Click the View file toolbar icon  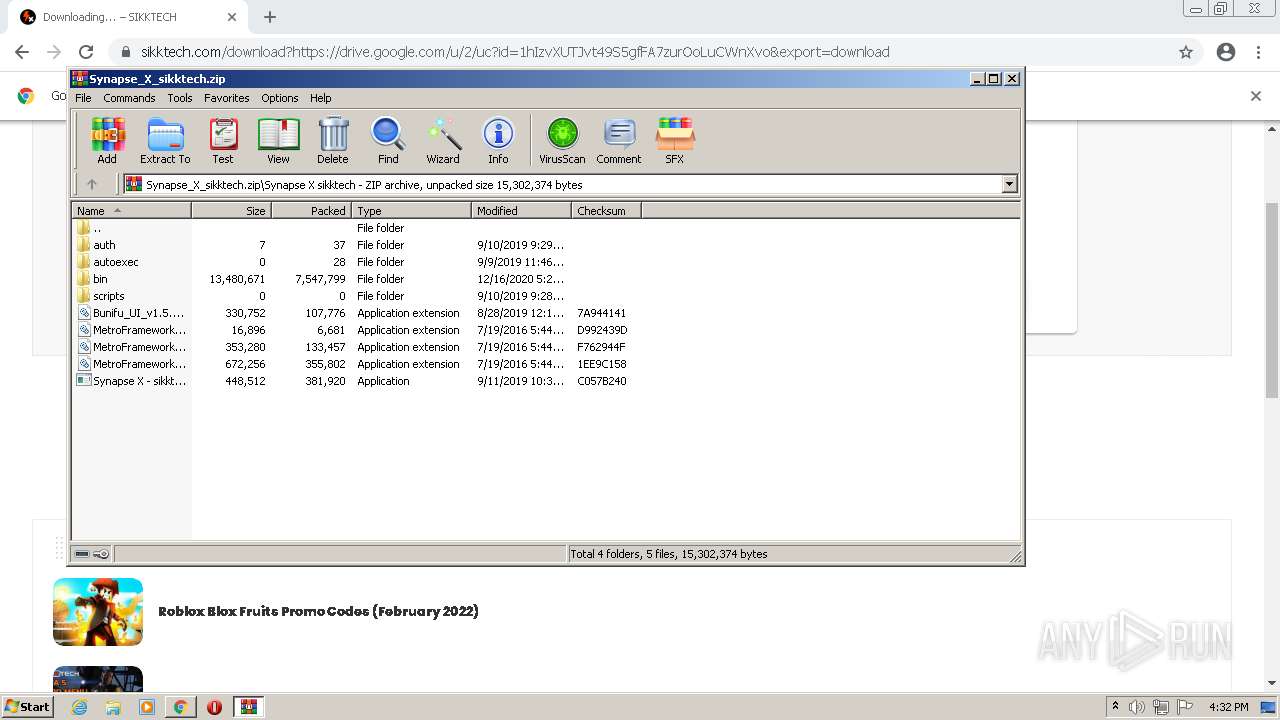[278, 140]
